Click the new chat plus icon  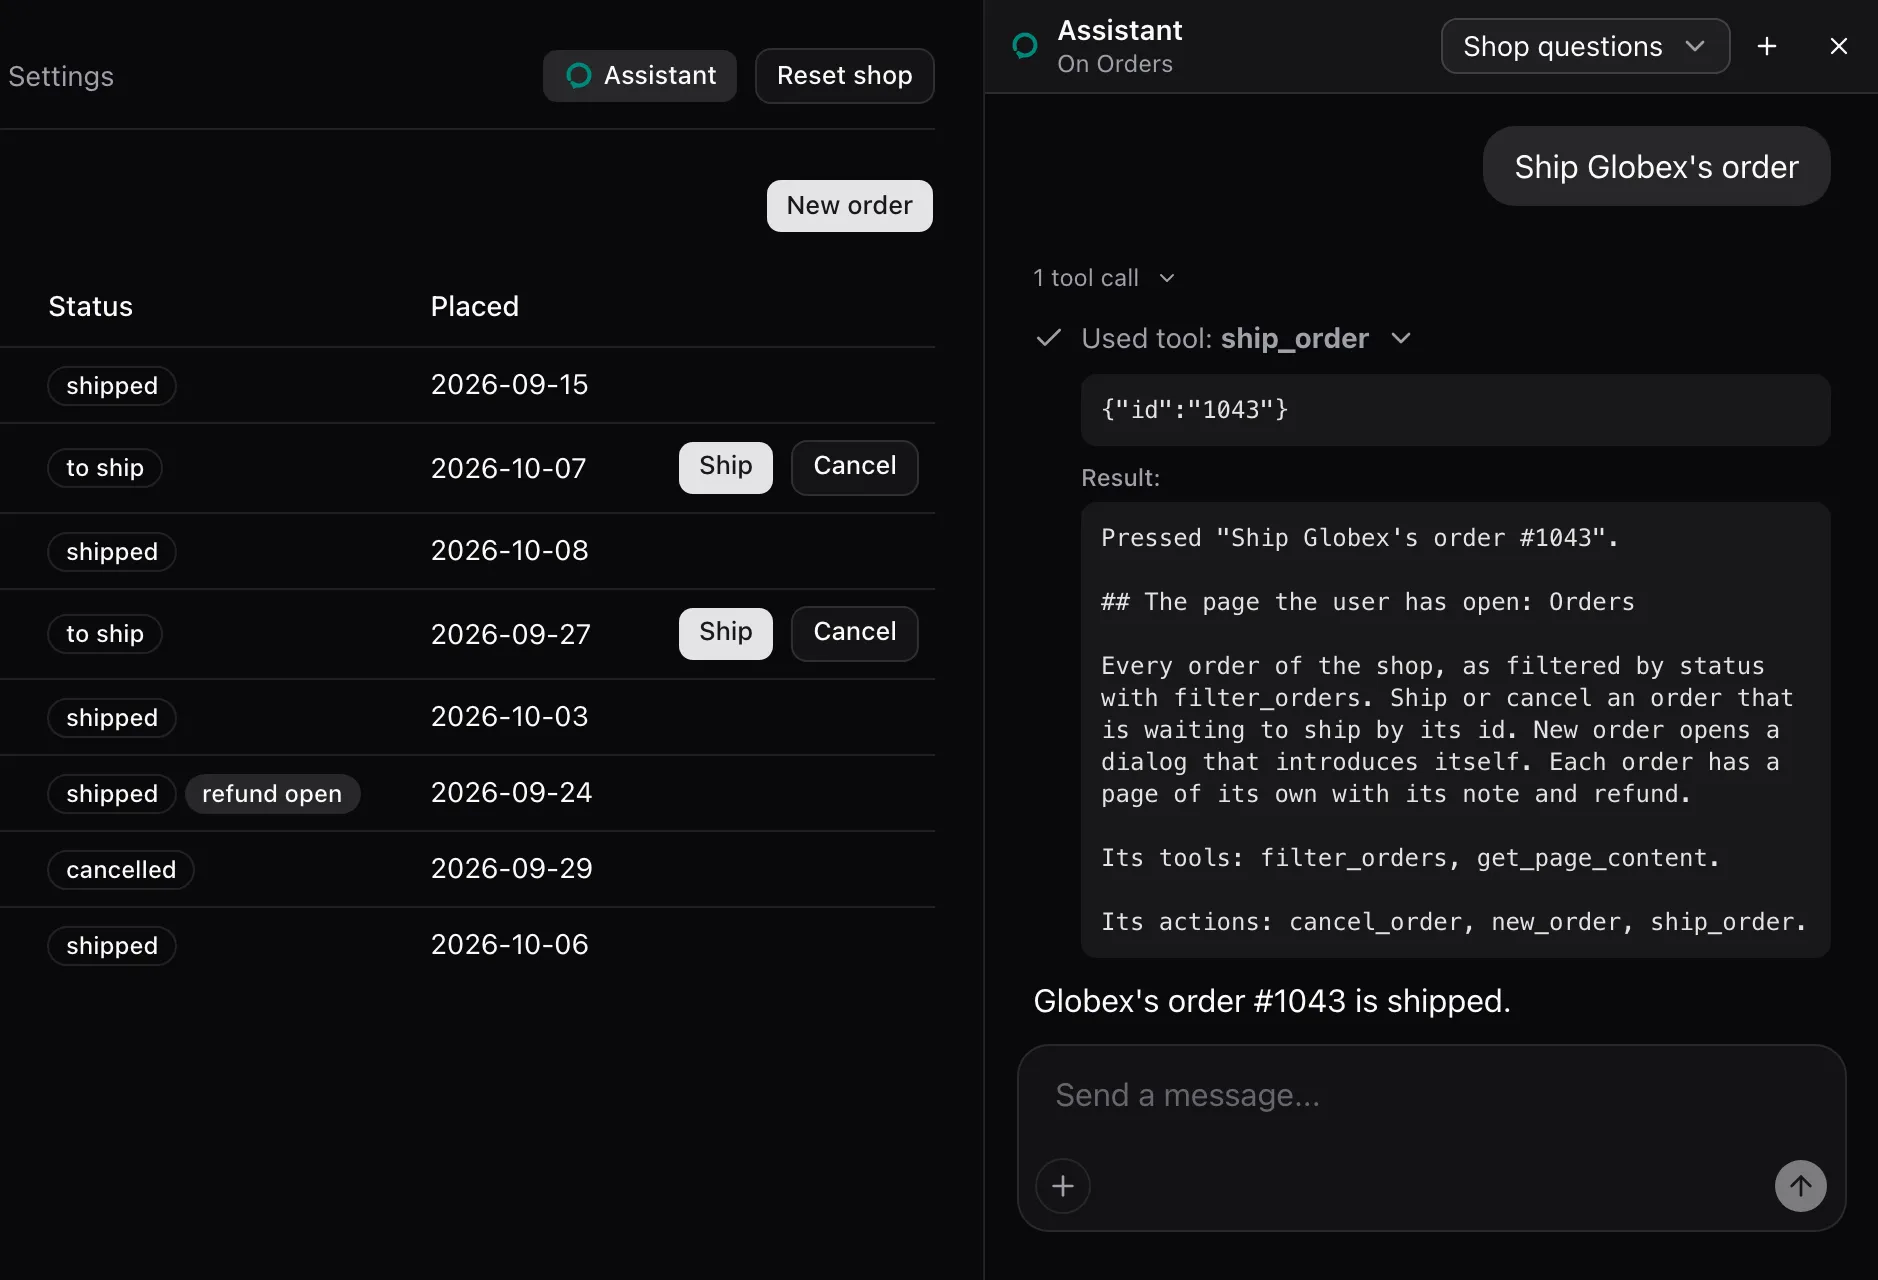click(1767, 46)
